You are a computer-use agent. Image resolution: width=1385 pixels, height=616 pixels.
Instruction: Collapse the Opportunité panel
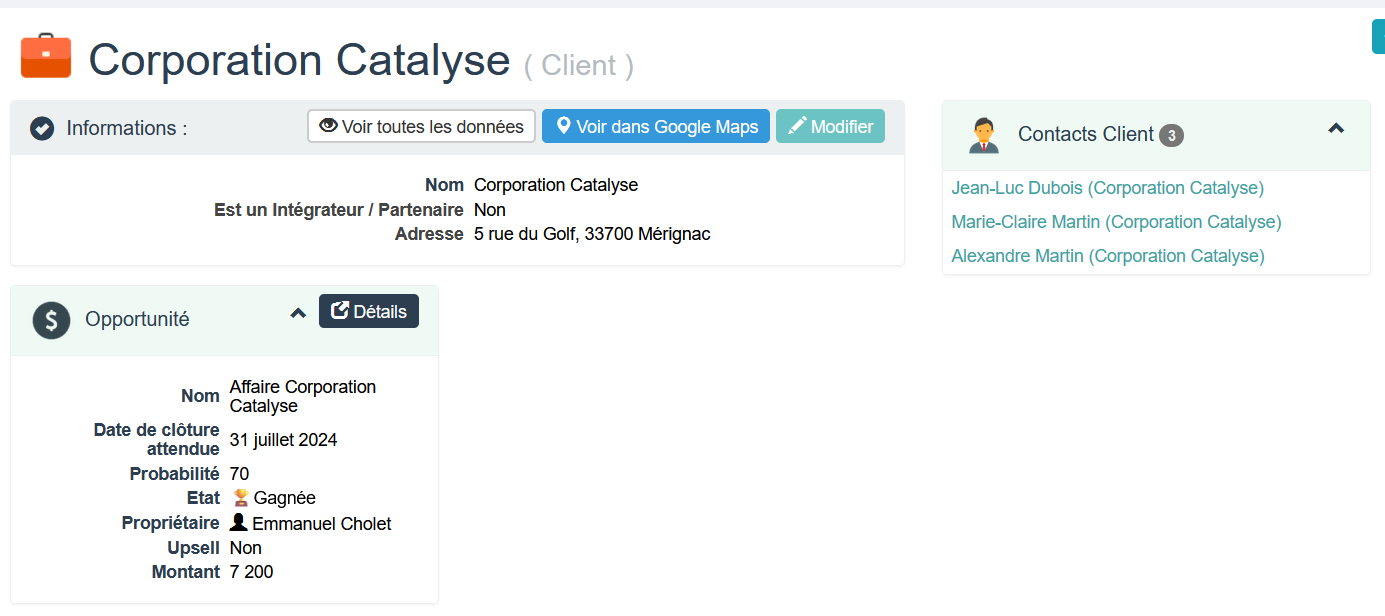pyautogui.click(x=297, y=313)
